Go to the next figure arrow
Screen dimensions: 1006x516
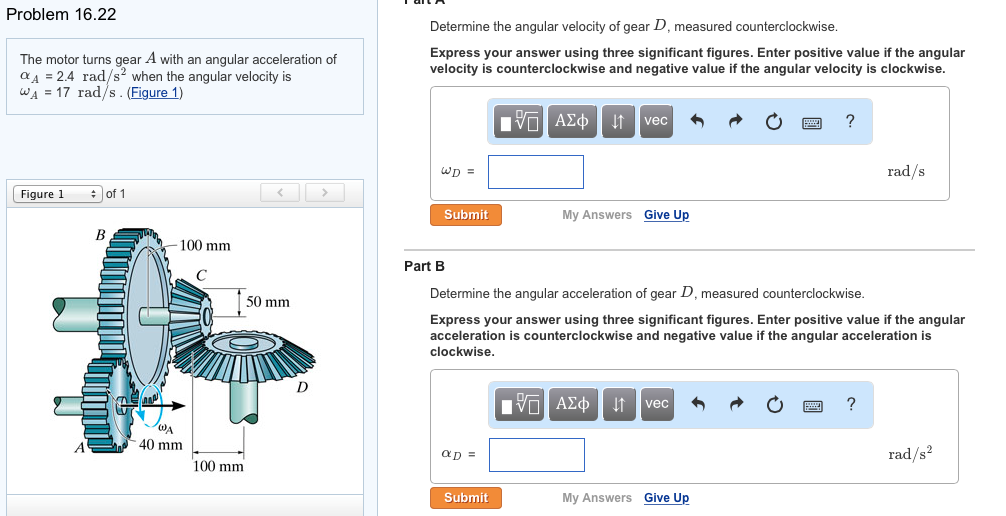coord(324,192)
